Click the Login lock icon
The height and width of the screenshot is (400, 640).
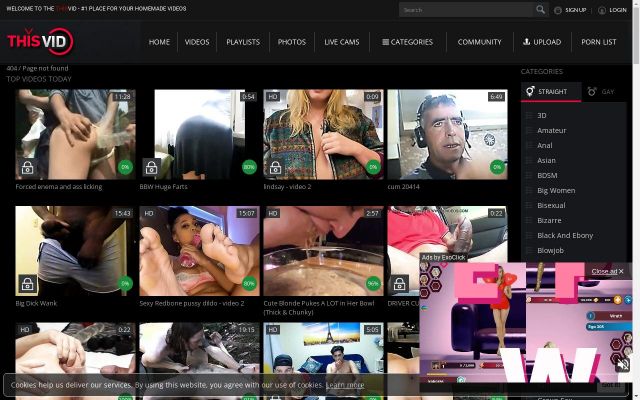tap(602, 10)
